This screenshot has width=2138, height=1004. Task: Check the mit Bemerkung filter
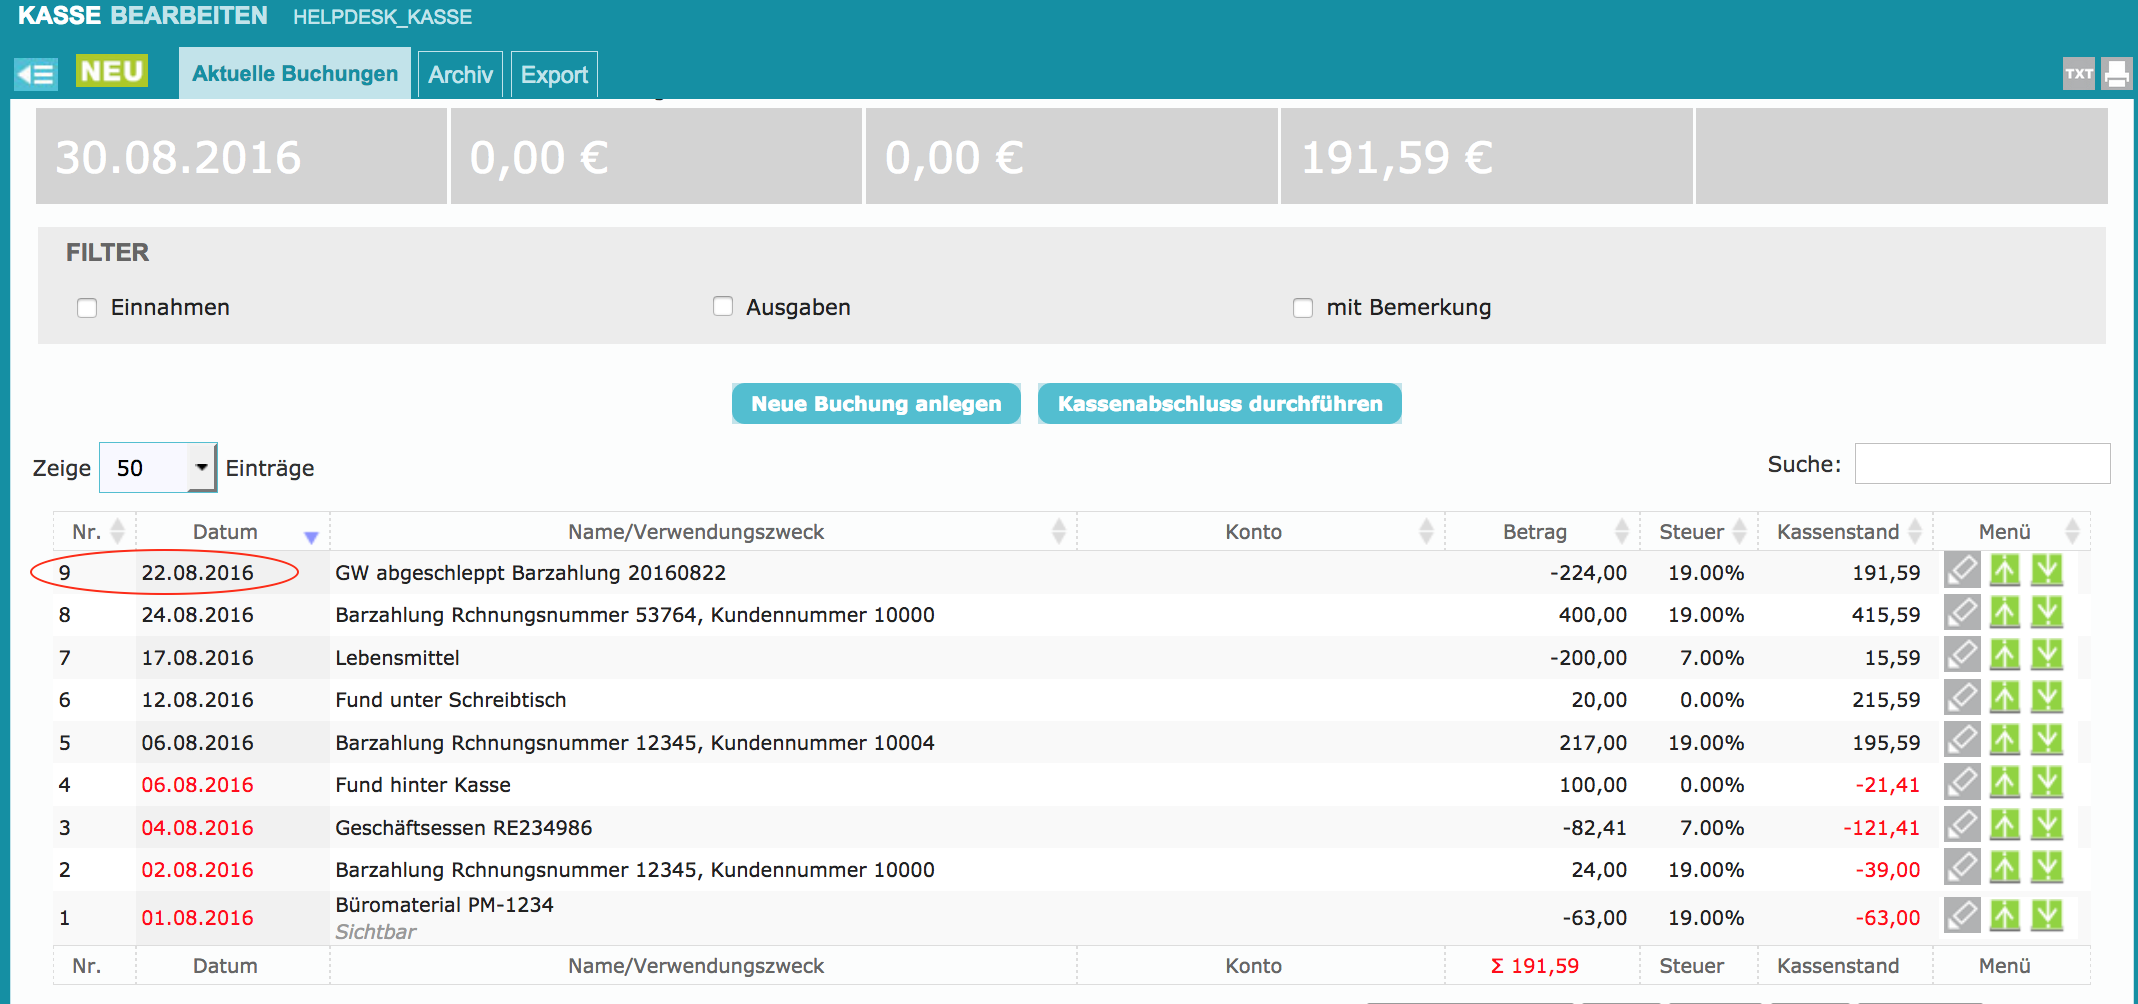pyautogui.click(x=1302, y=308)
